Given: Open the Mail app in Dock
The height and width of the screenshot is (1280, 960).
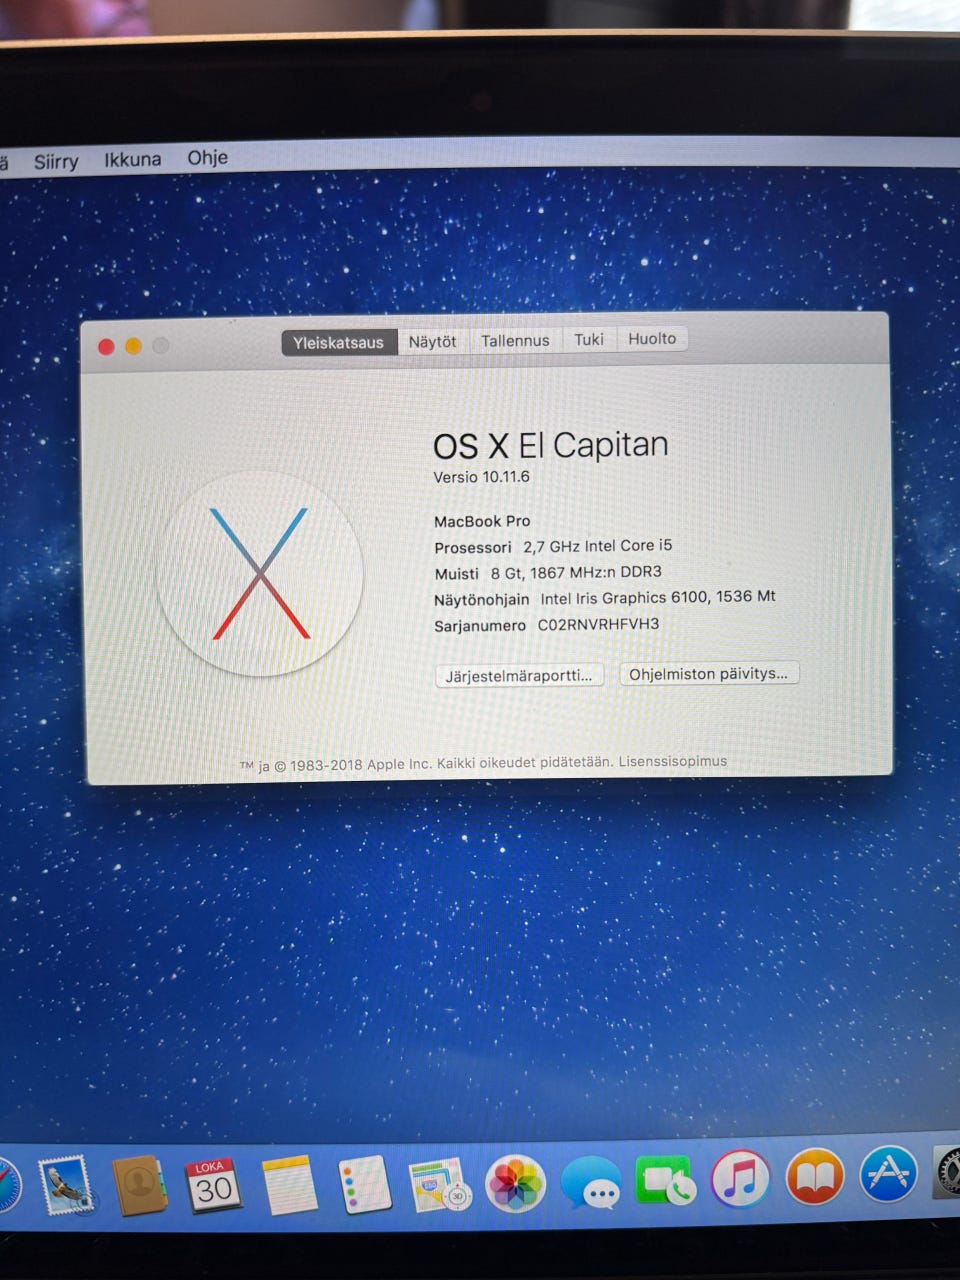Looking at the screenshot, I should [x=67, y=1186].
